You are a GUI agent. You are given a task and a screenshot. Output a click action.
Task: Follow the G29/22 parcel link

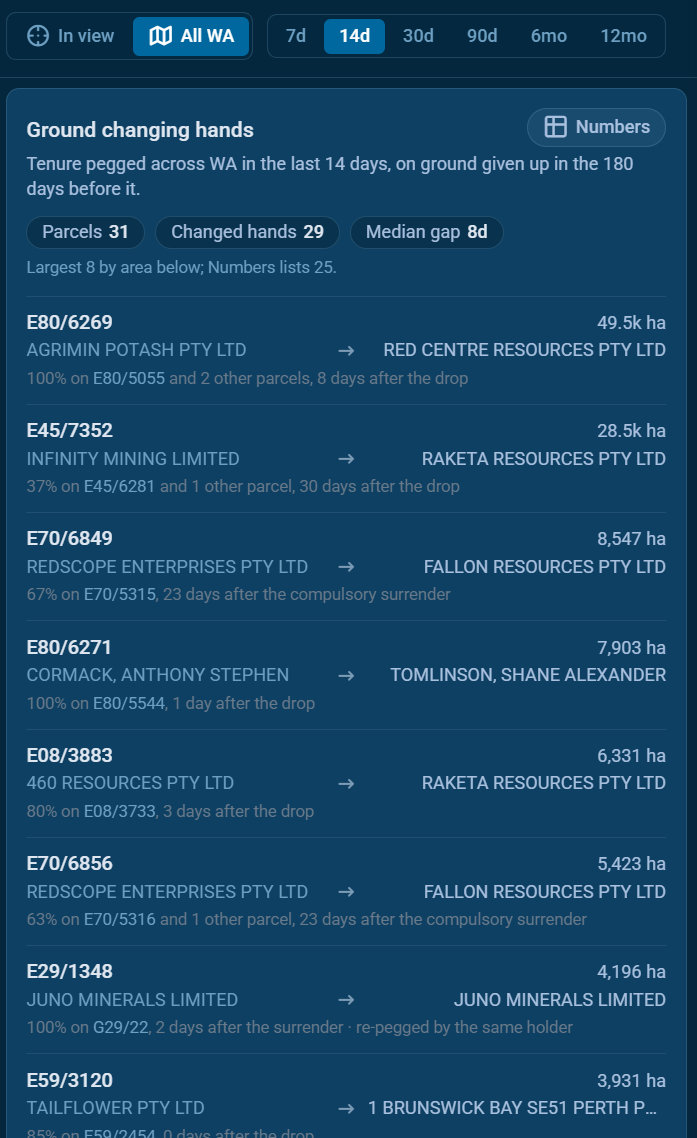[x=121, y=1028]
